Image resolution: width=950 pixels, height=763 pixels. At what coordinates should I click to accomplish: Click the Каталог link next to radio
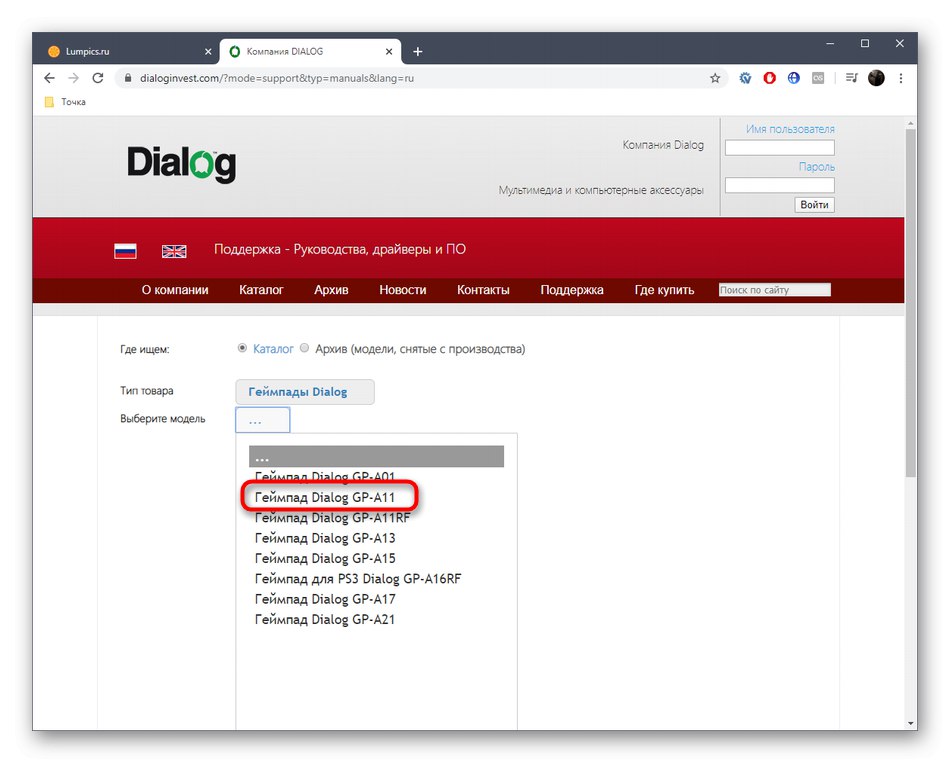[273, 349]
